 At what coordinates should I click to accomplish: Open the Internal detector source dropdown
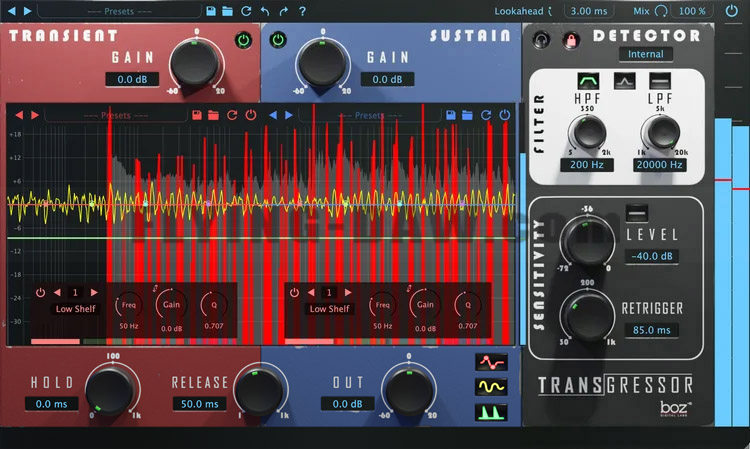coord(646,54)
